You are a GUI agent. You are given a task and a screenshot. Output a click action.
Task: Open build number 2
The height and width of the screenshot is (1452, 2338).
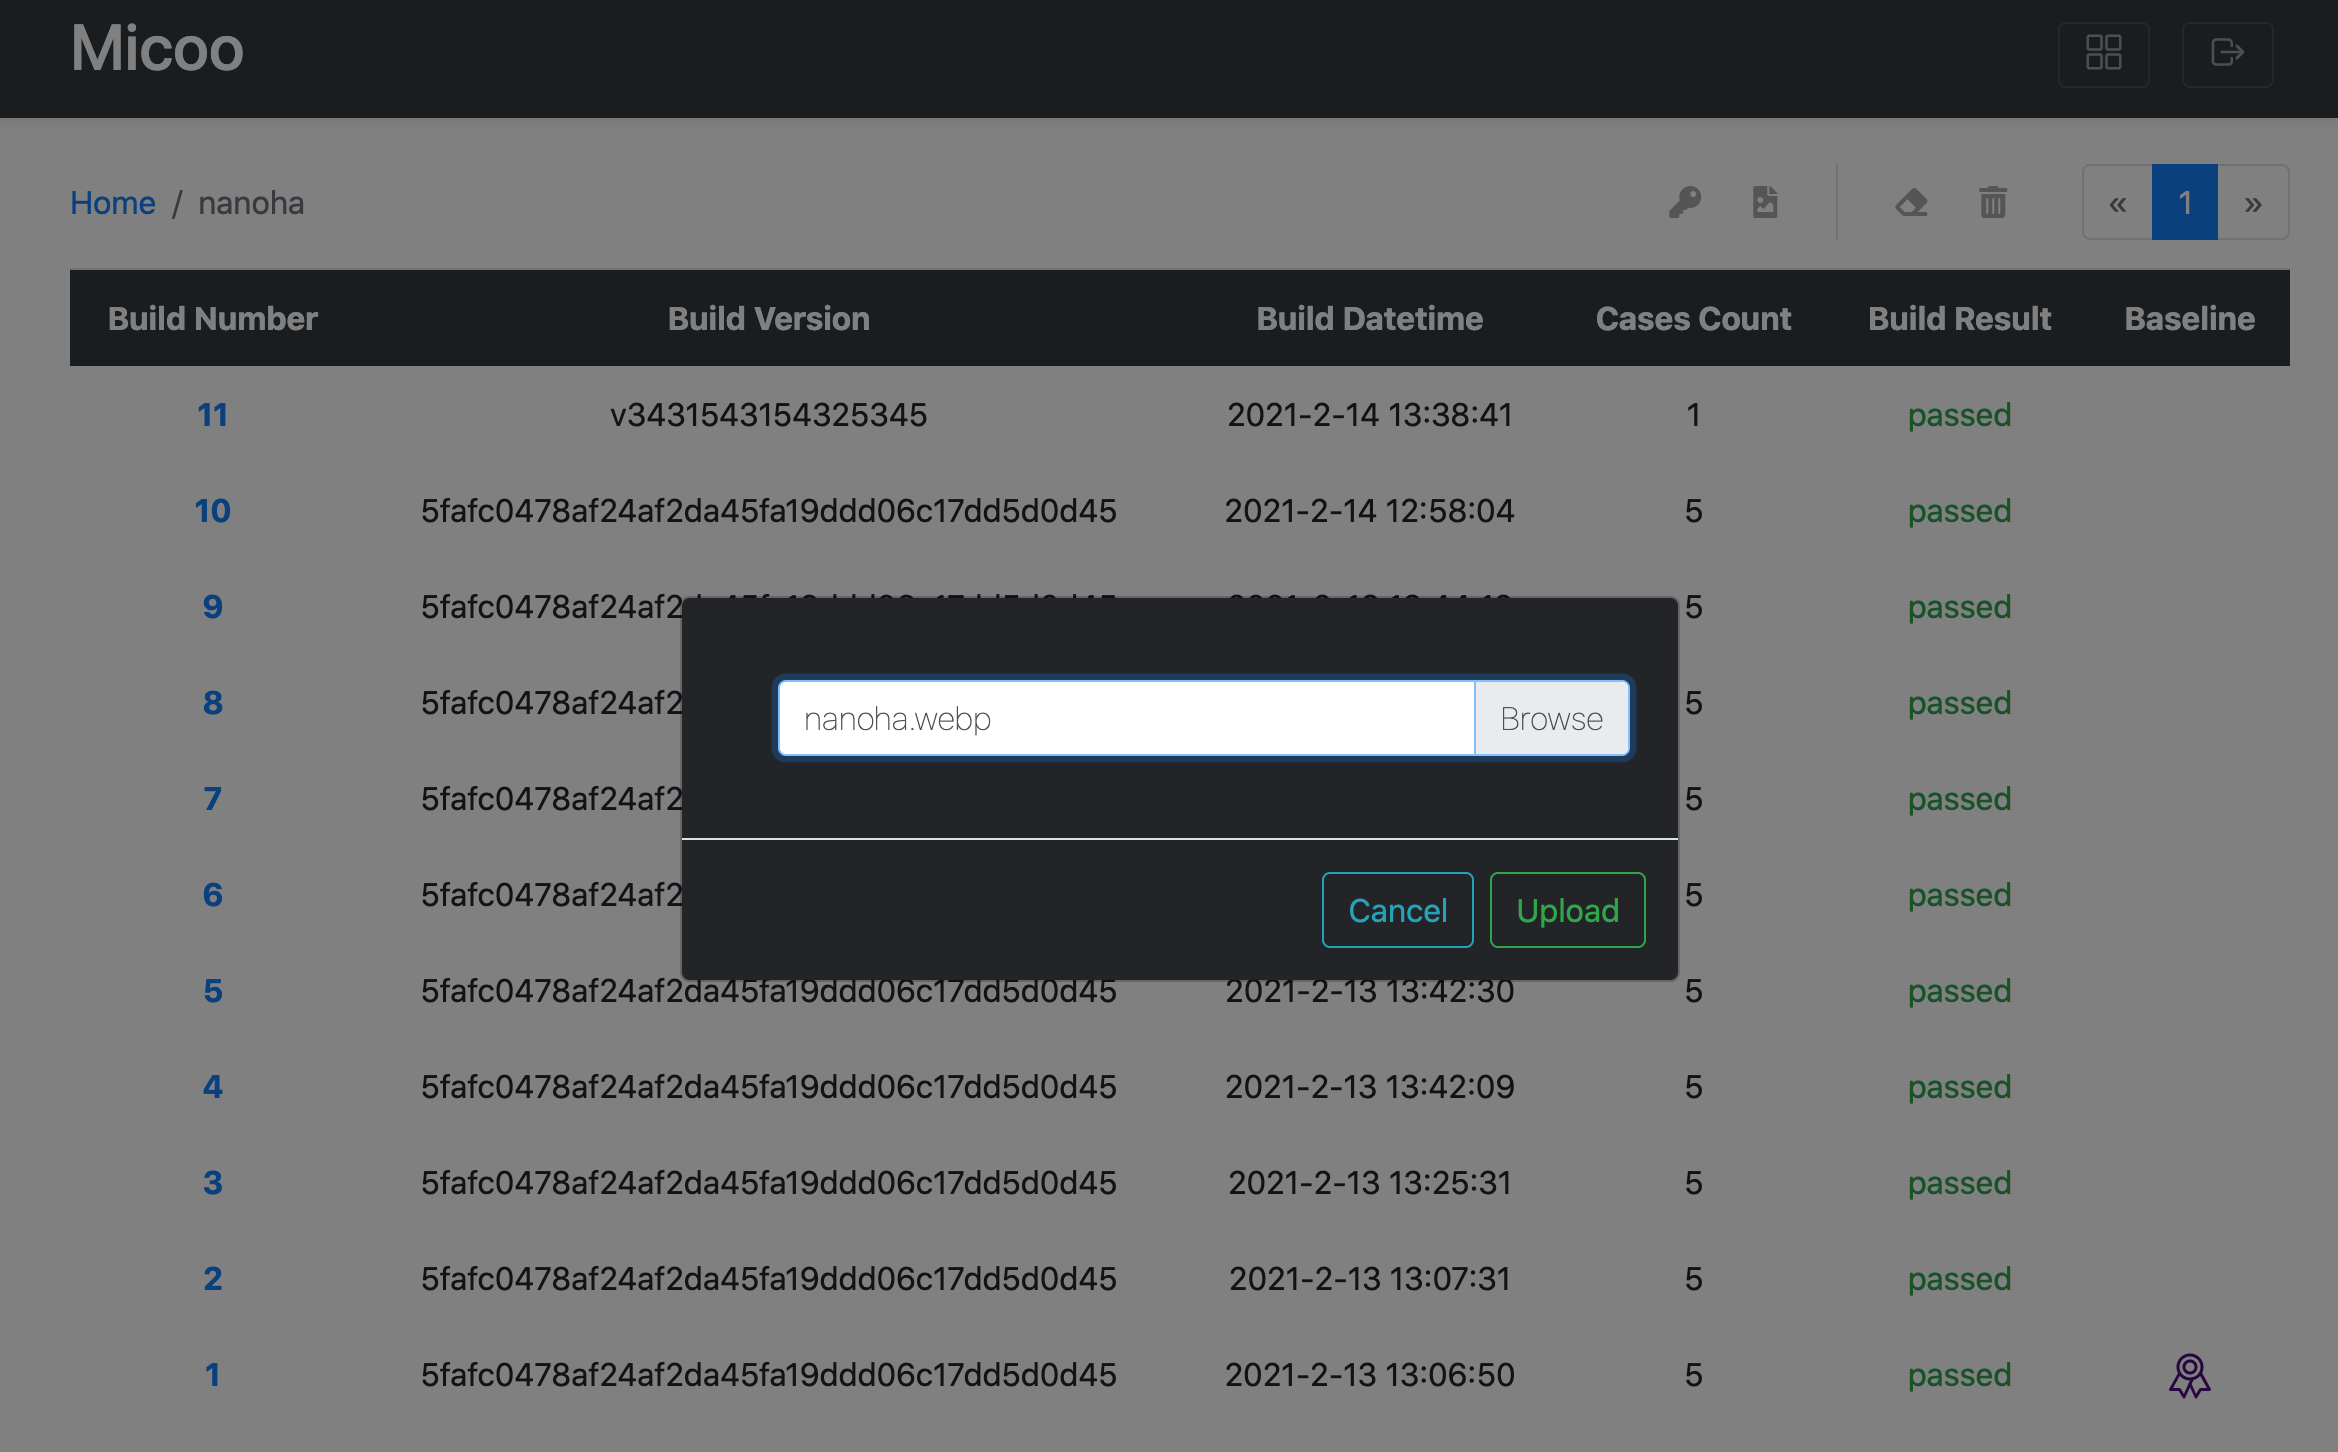pyautogui.click(x=213, y=1279)
